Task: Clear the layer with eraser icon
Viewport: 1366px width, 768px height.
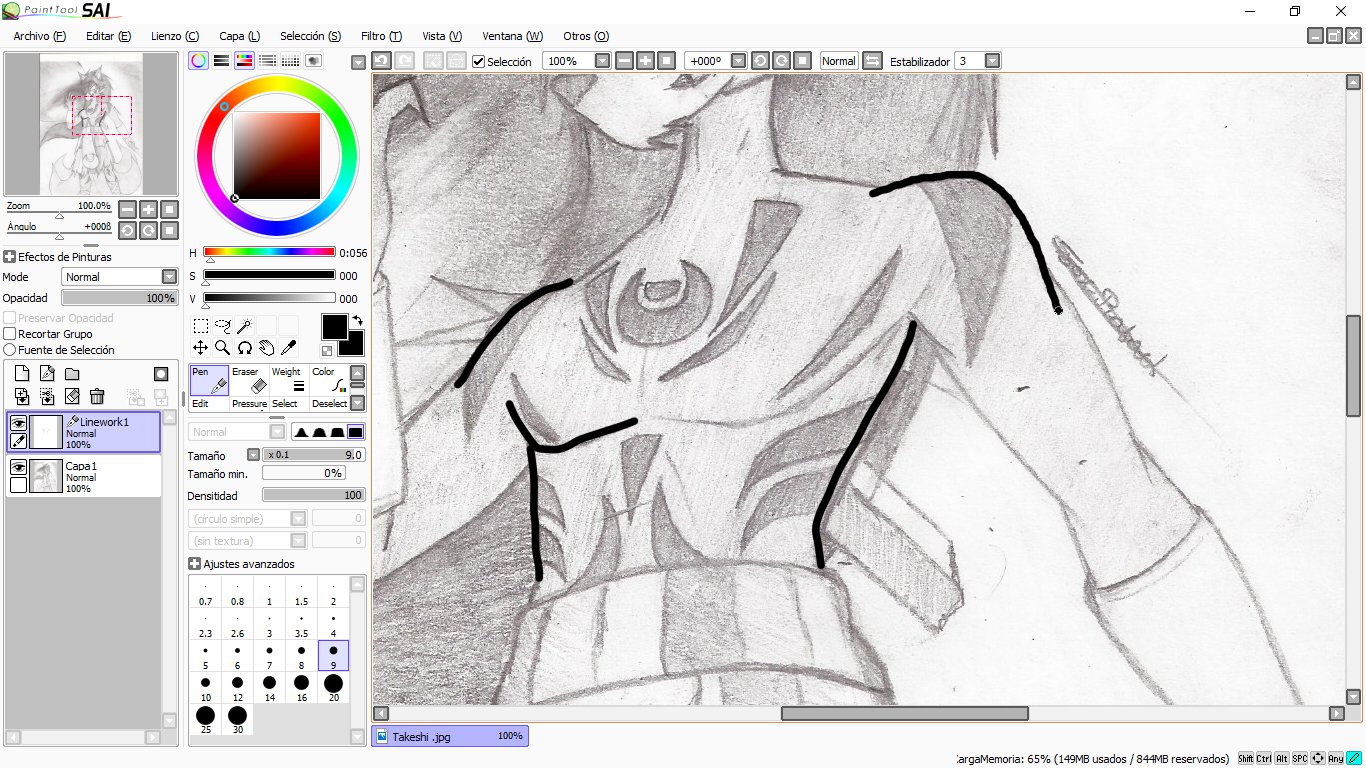Action: pos(72,397)
